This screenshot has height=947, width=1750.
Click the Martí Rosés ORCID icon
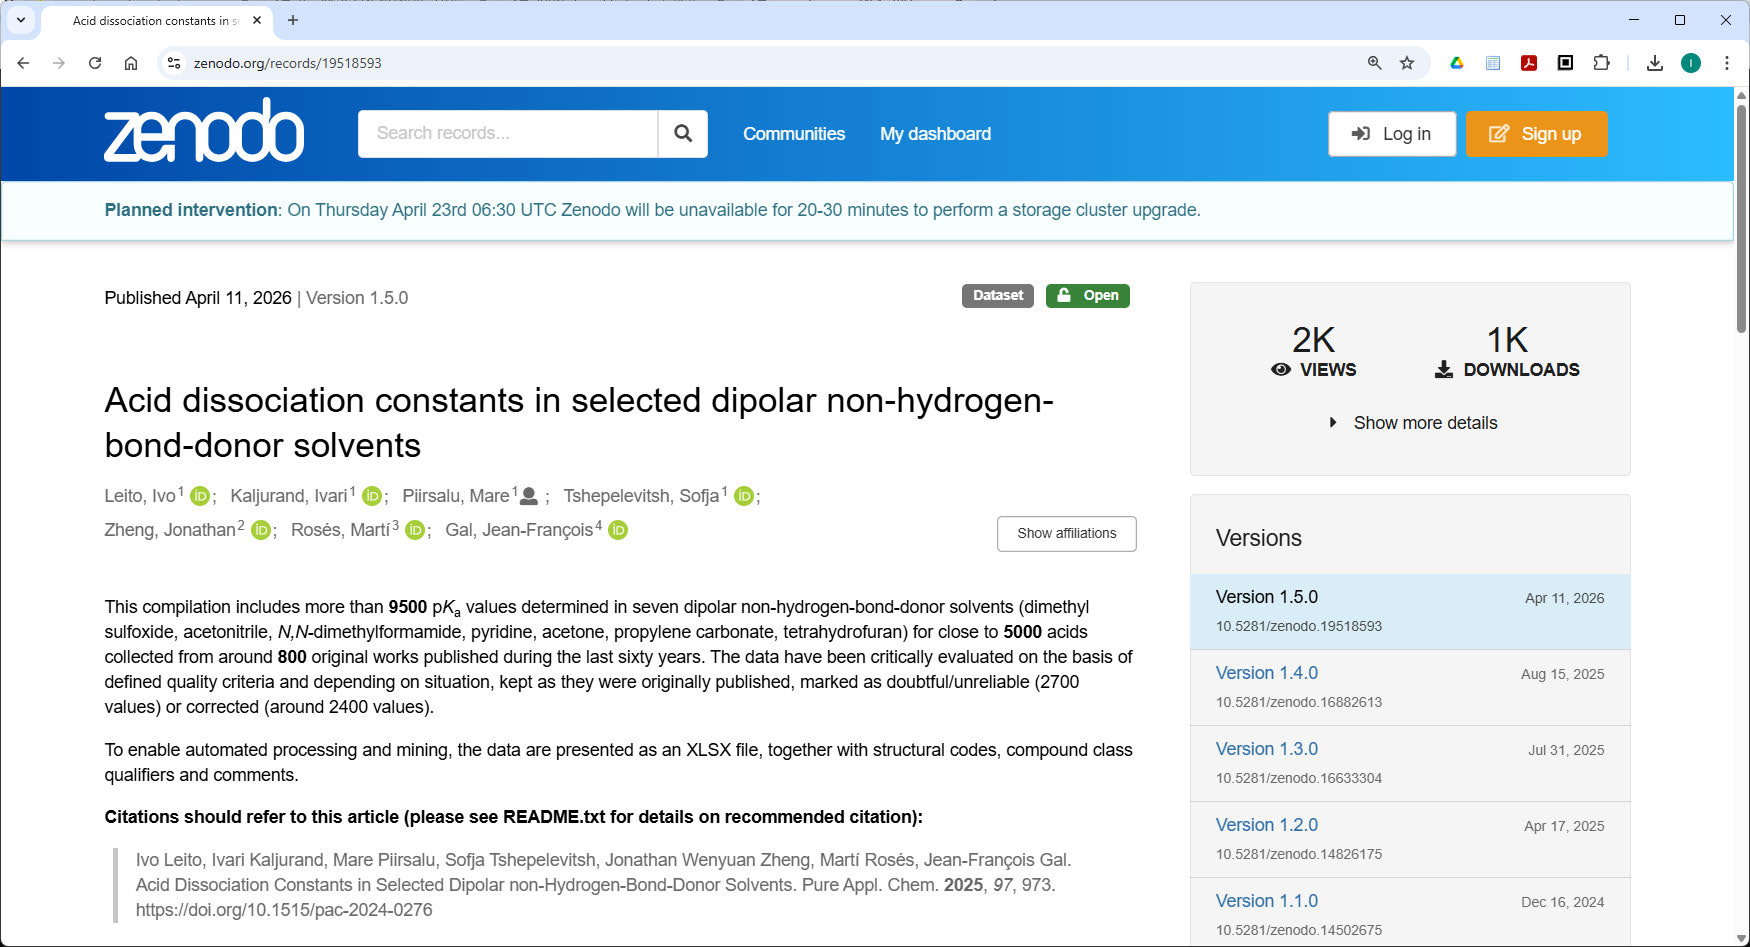[x=415, y=530]
